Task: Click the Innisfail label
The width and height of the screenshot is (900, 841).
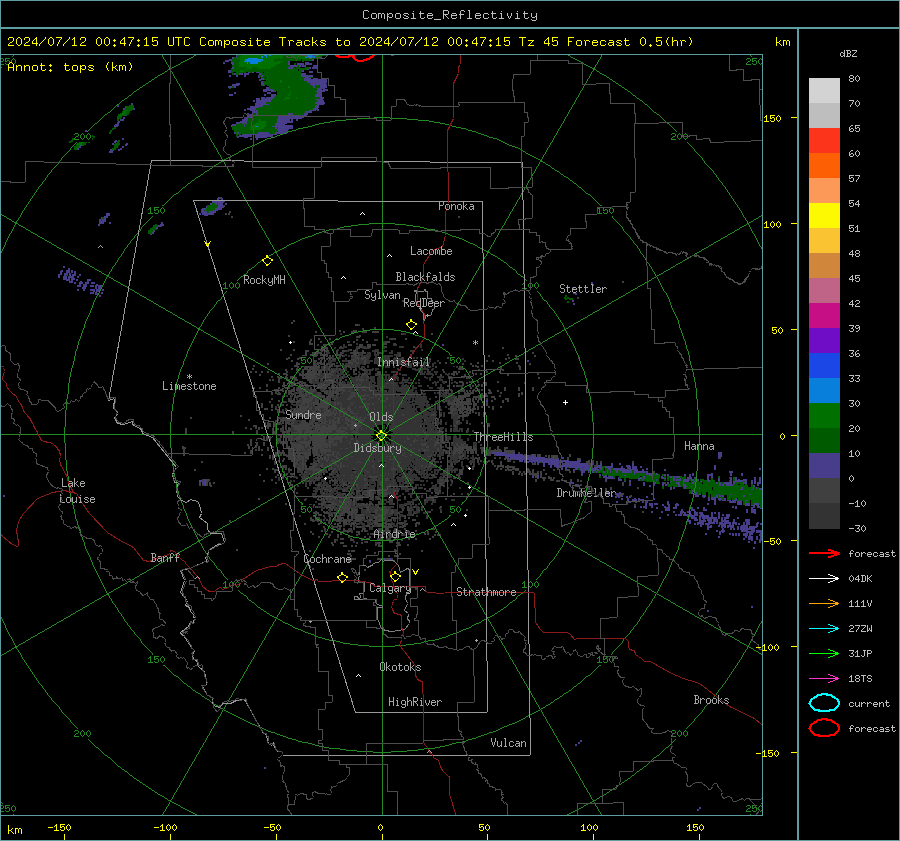Action: (x=403, y=362)
